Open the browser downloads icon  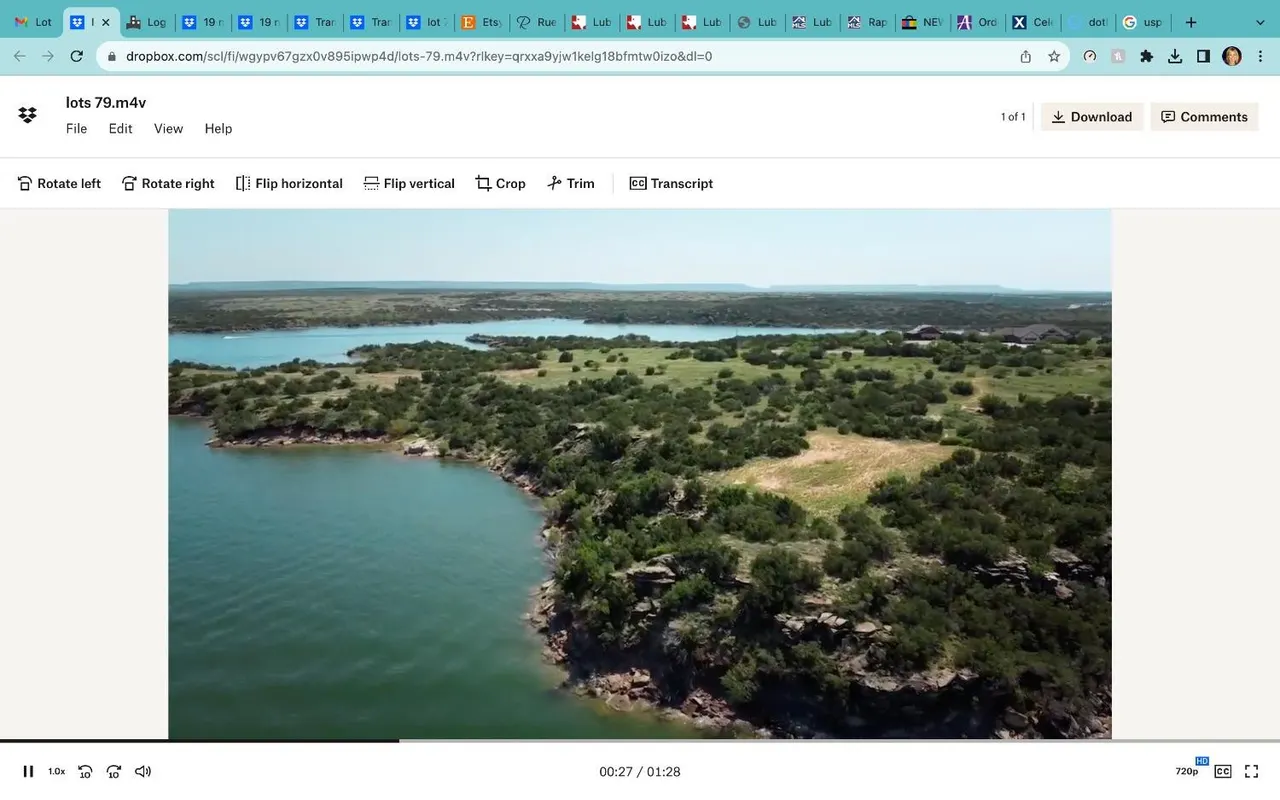point(1175,56)
